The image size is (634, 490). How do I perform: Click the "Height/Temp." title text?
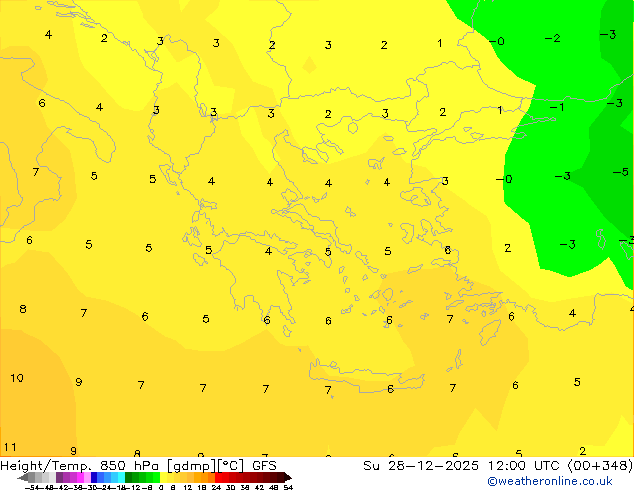click(47, 466)
